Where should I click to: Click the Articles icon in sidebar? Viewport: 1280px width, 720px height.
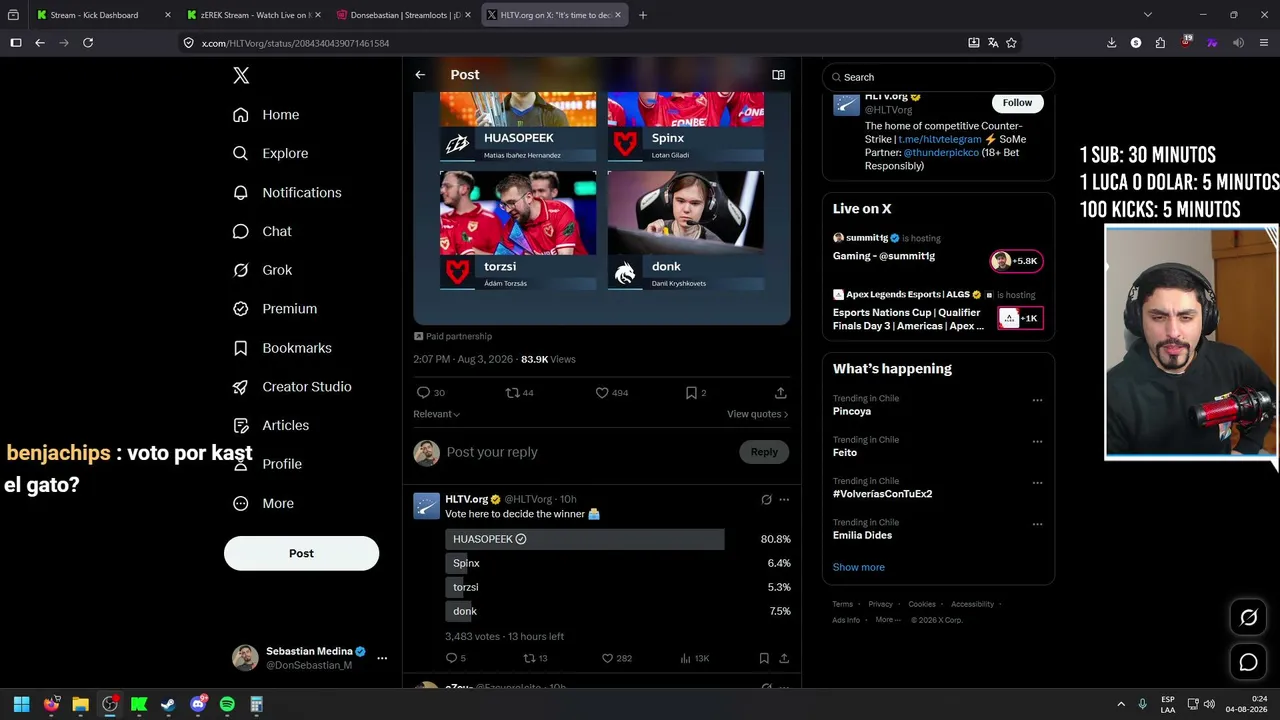coord(241,426)
